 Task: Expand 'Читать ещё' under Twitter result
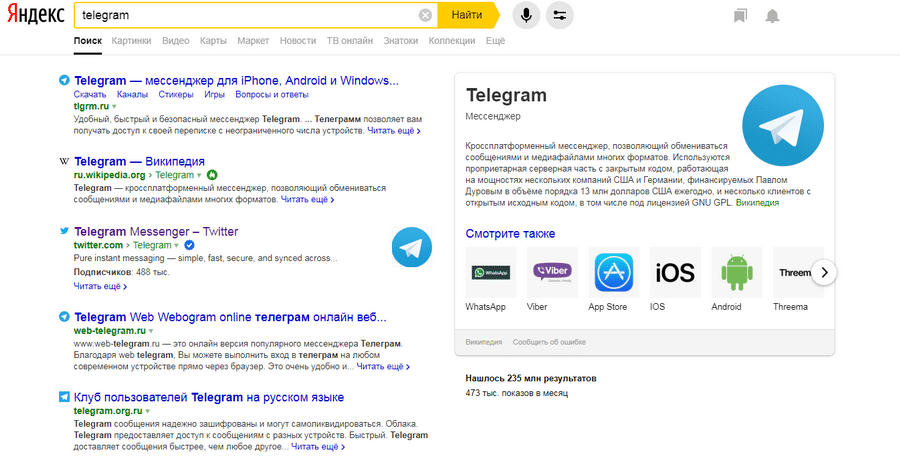100,286
